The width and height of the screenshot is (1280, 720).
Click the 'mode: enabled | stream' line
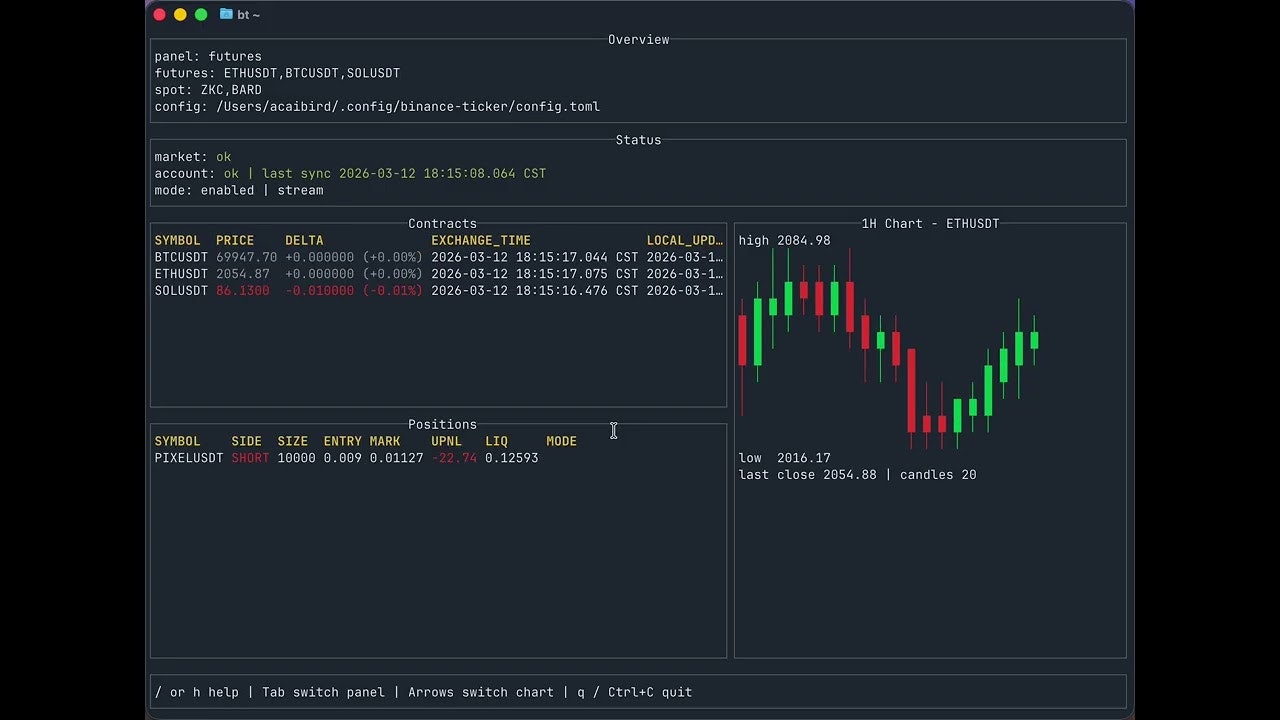(239, 190)
